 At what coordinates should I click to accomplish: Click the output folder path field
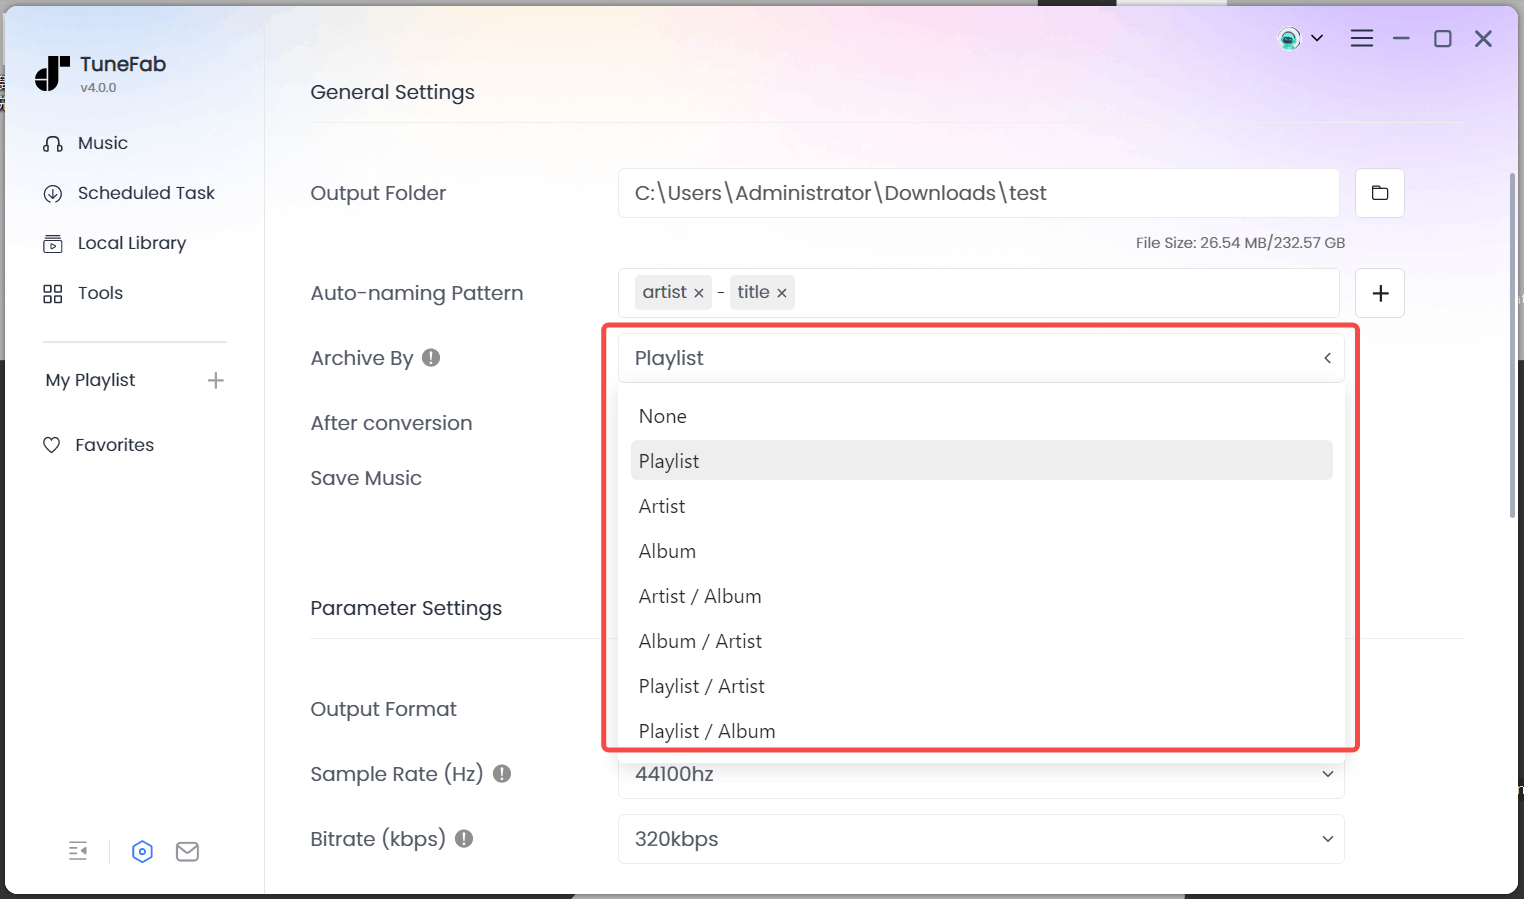tap(977, 193)
